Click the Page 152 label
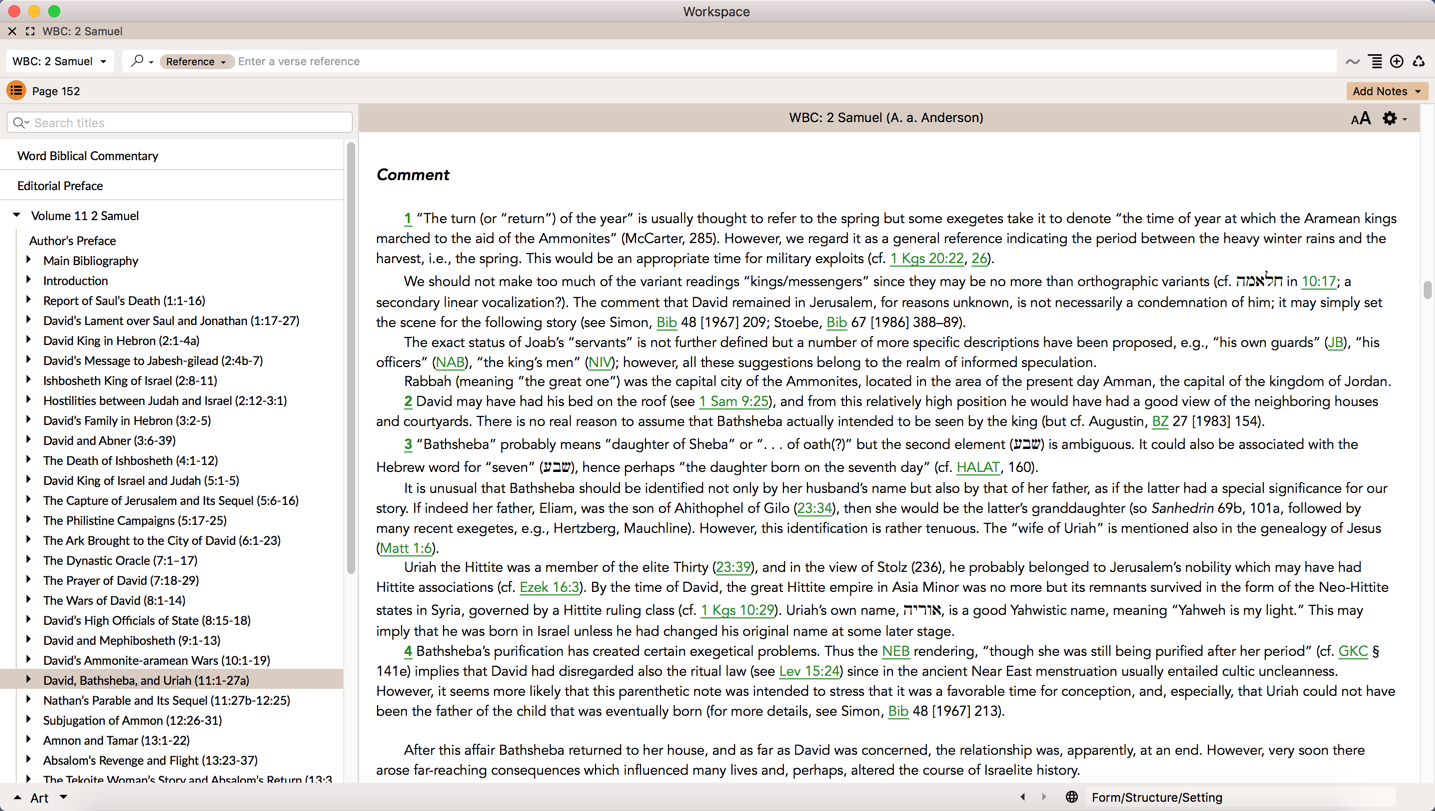1435x811 pixels. 56,92
